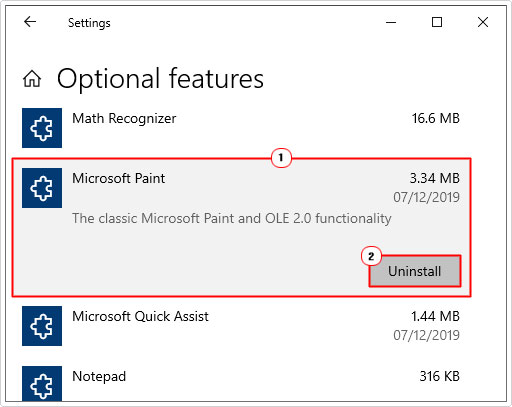
Task: Uninstall Microsoft Paint
Action: point(415,271)
